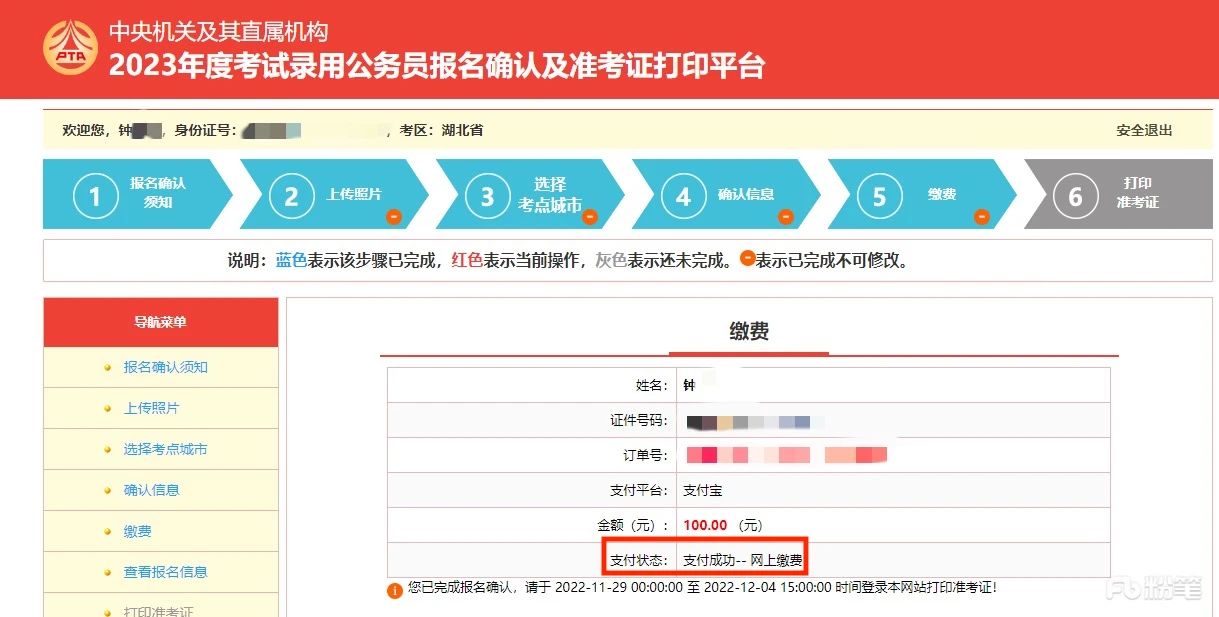
Task: Open 报名确认须知 in navigation menu
Action: pyautogui.click(x=165, y=367)
